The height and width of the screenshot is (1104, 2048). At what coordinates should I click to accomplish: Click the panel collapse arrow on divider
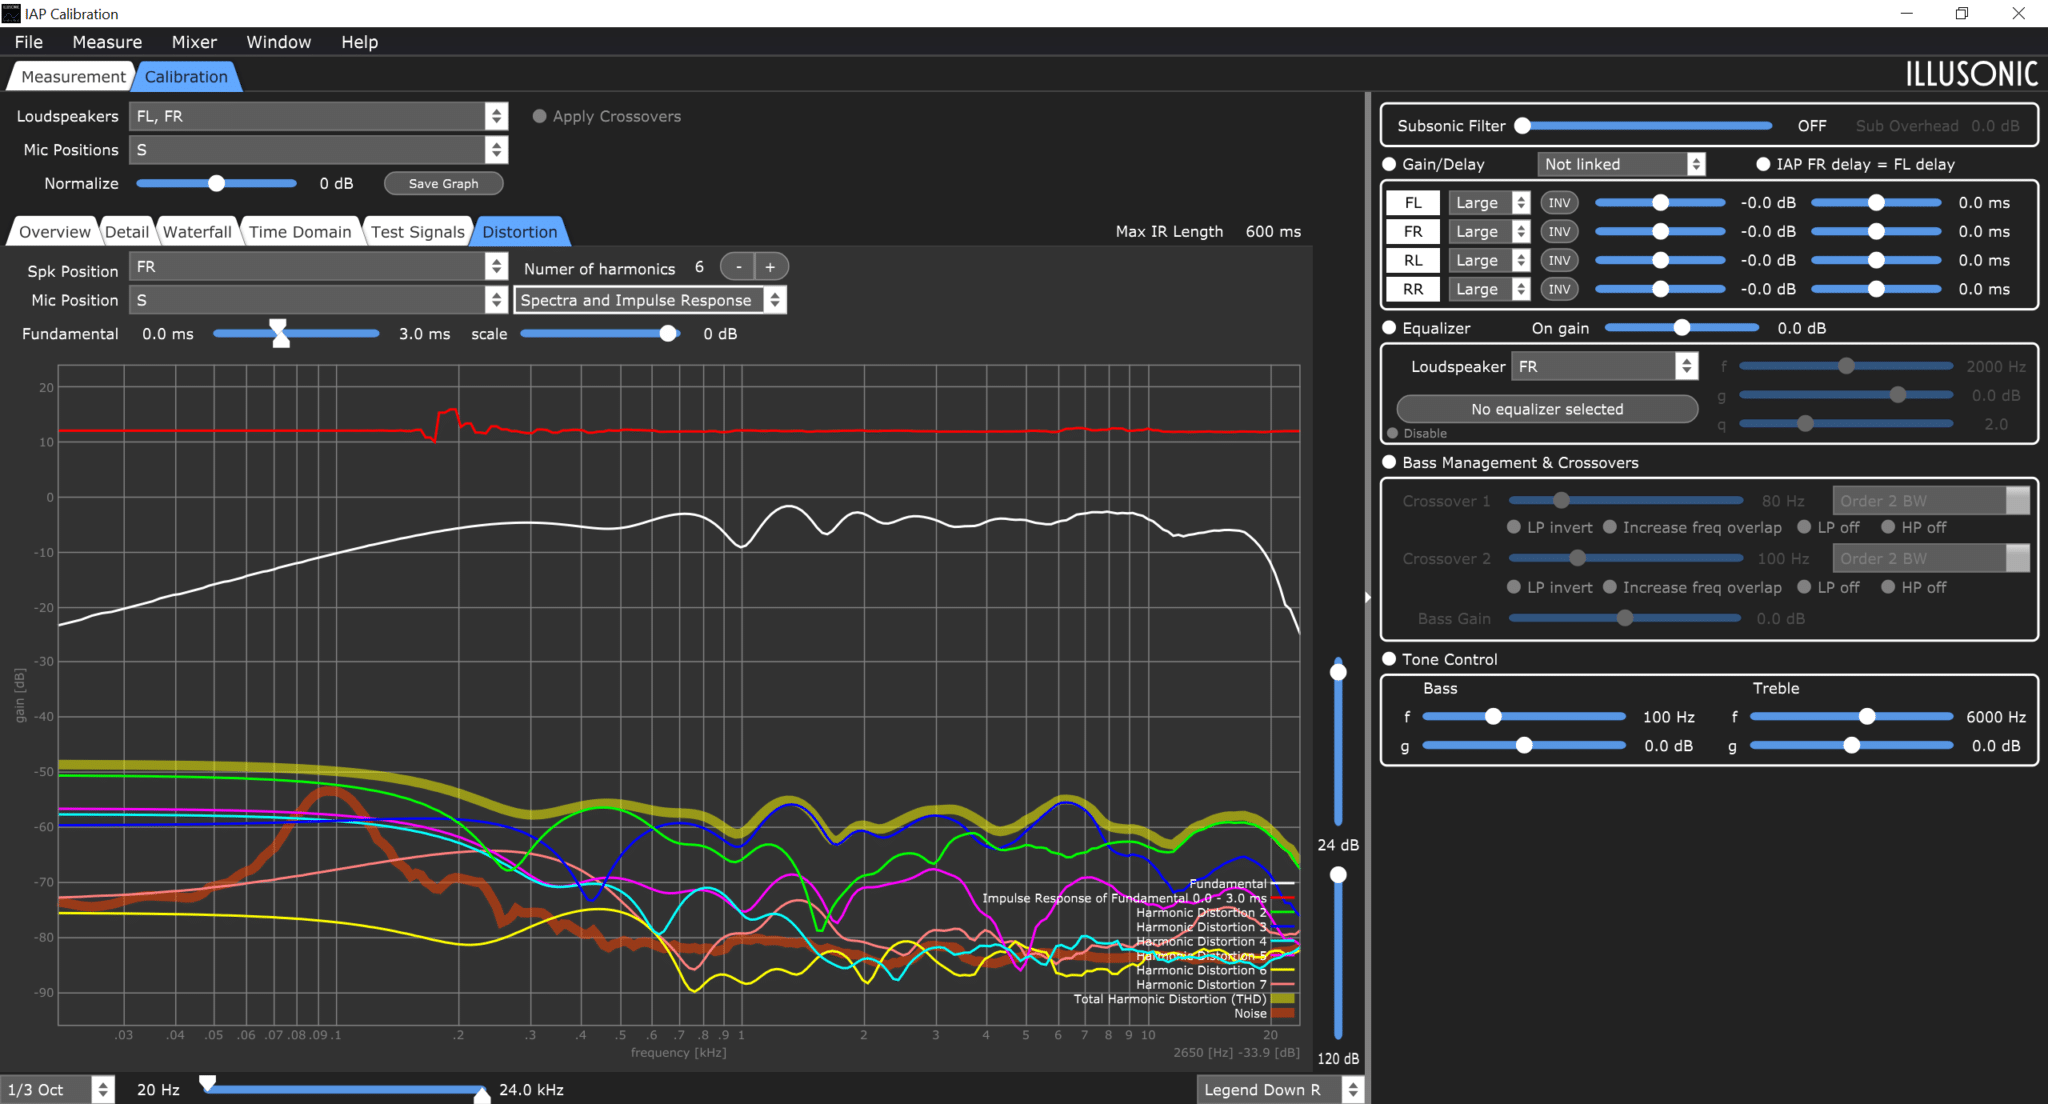point(1367,597)
